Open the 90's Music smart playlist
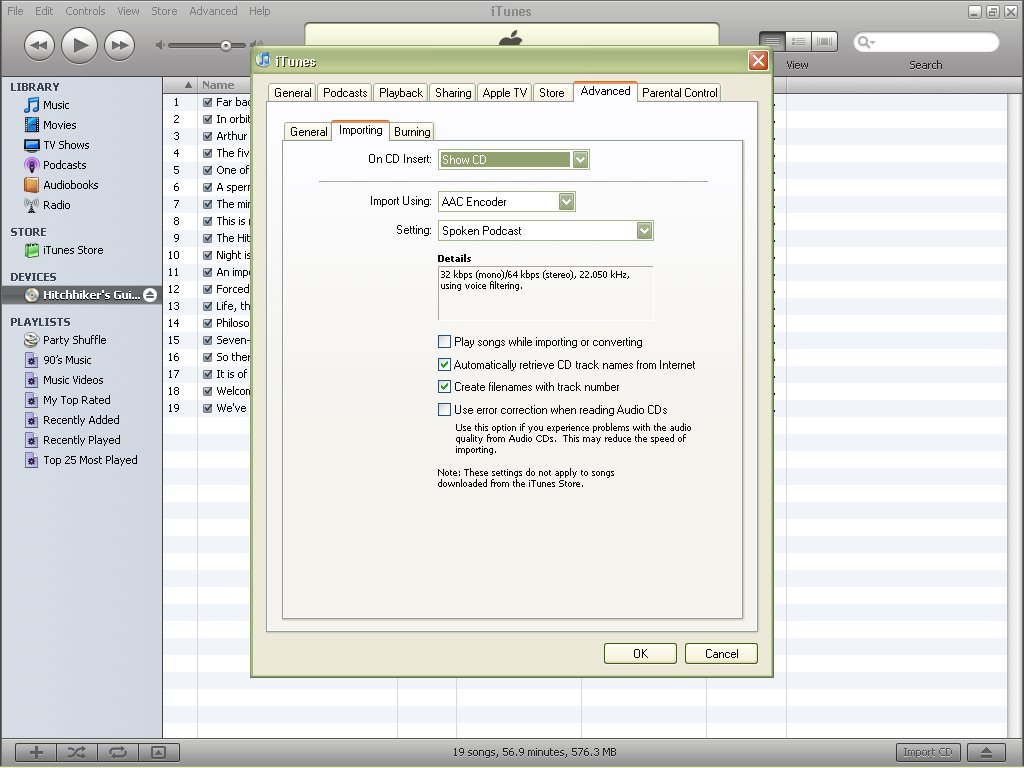The height and width of the screenshot is (768, 1024). [67, 360]
